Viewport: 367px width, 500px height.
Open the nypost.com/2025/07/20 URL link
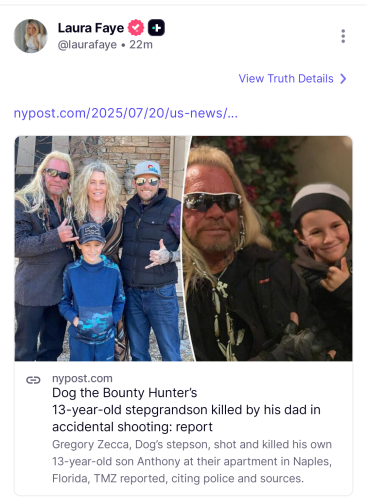pyautogui.click(x=125, y=113)
